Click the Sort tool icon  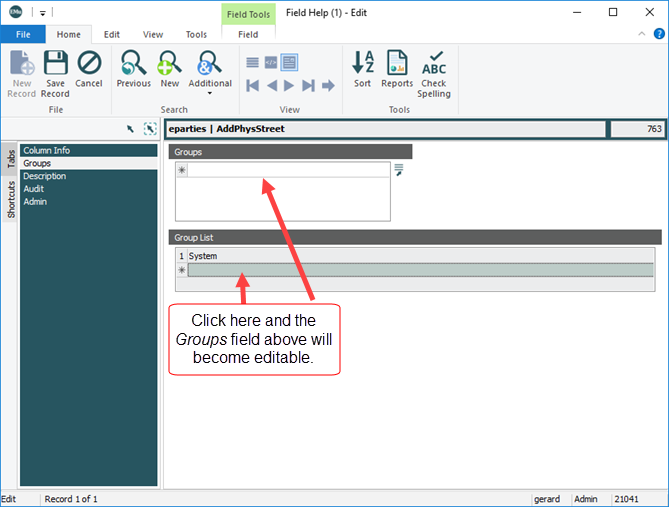pyautogui.click(x=362, y=70)
